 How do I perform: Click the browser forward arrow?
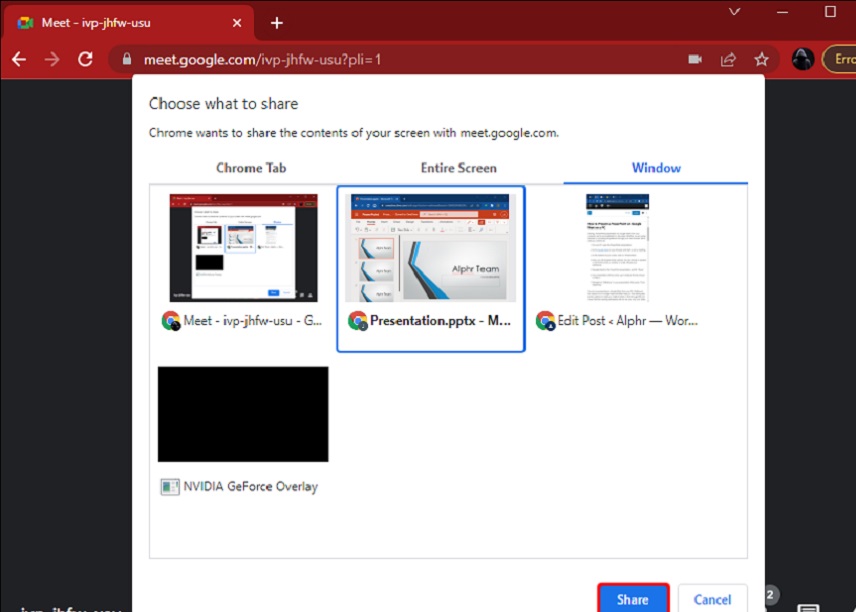[52, 59]
